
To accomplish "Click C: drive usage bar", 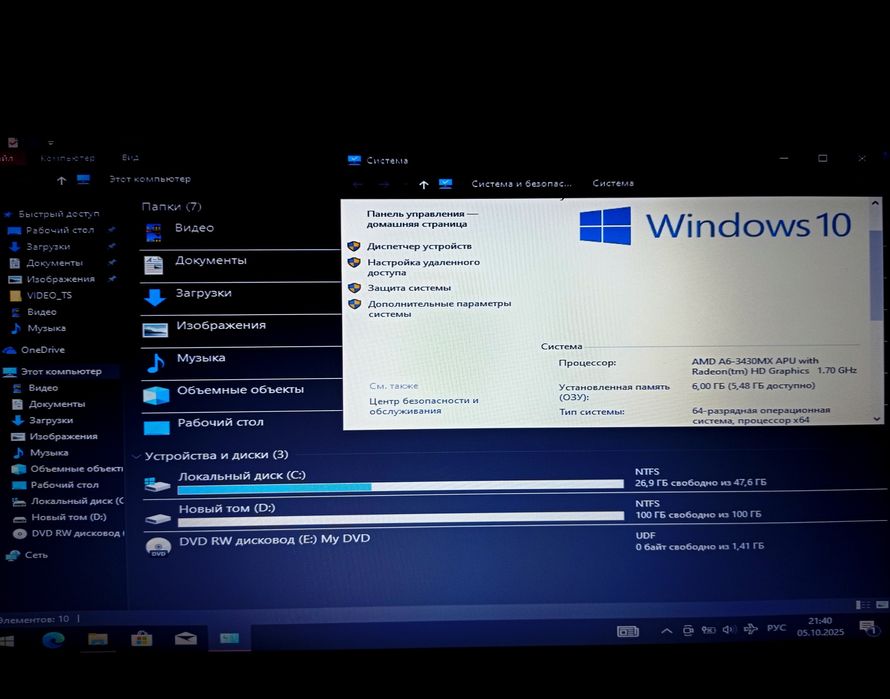I will (x=400, y=486).
